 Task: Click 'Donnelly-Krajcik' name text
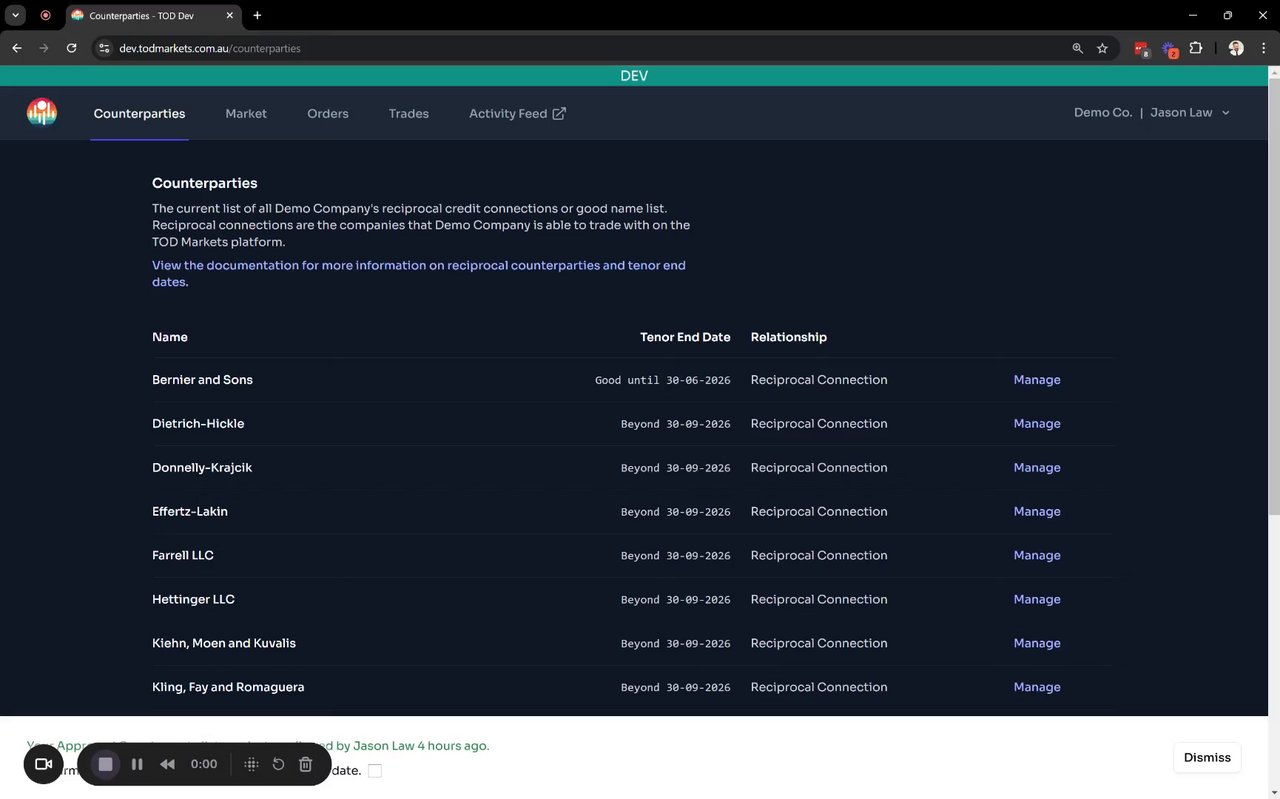[202, 468]
